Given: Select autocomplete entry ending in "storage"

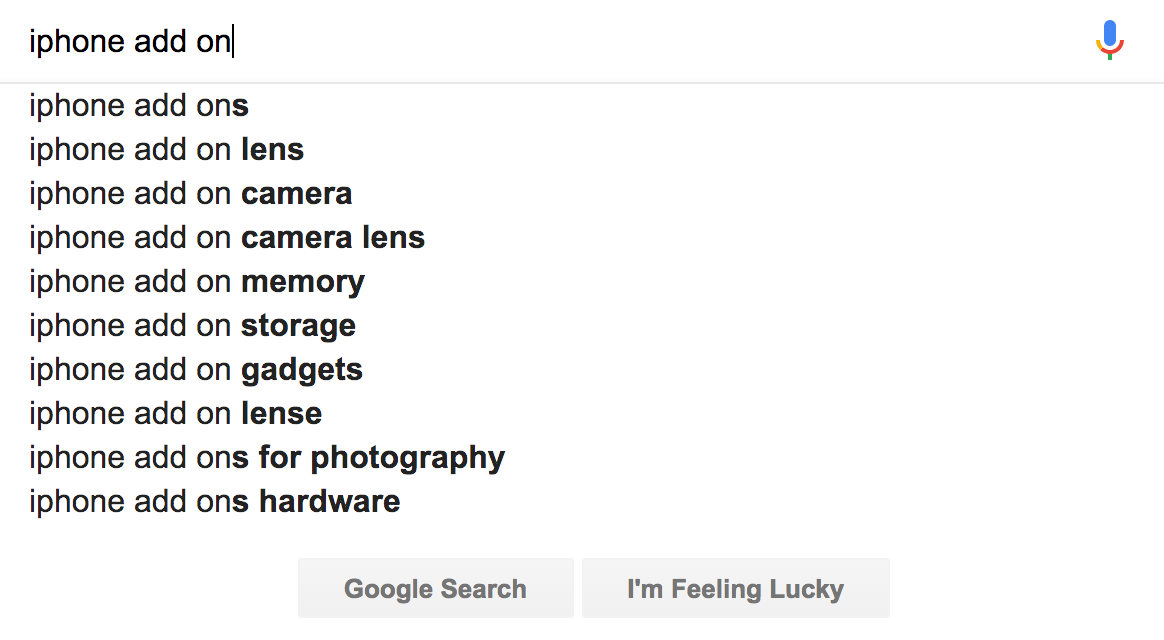Looking at the screenshot, I should tap(192, 325).
